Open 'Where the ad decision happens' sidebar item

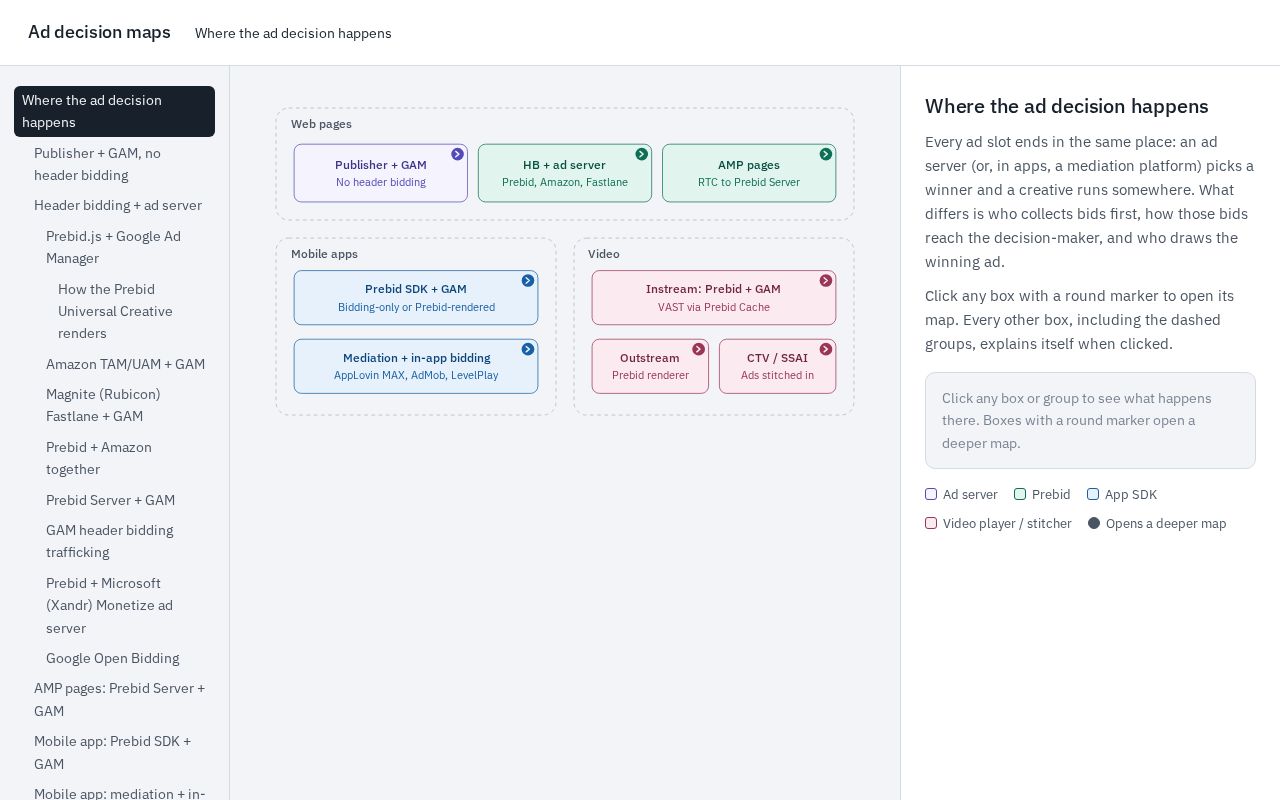(114, 111)
